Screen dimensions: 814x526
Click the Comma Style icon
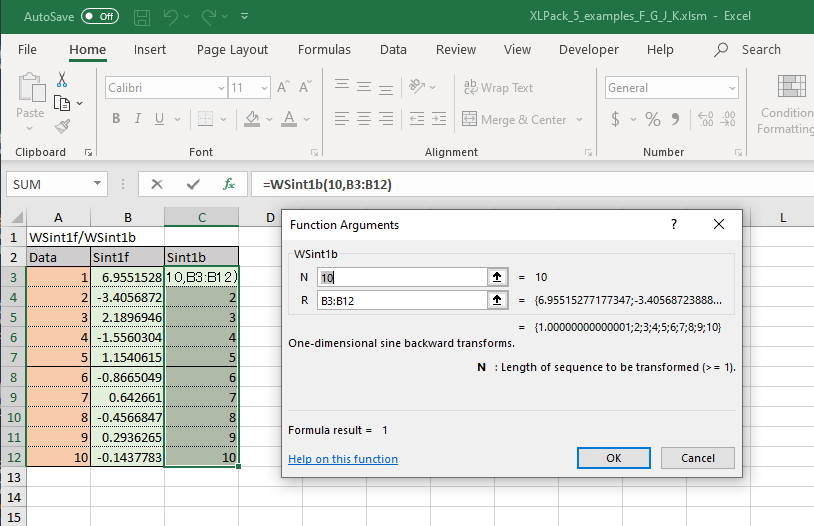[675, 119]
